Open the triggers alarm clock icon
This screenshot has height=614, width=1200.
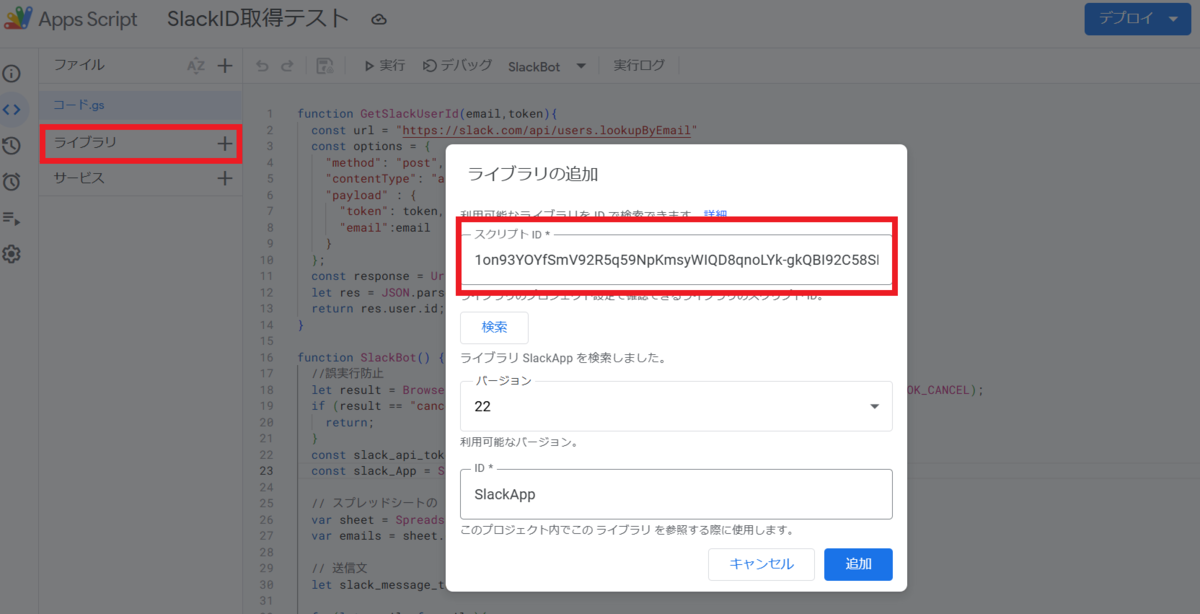click(11, 182)
